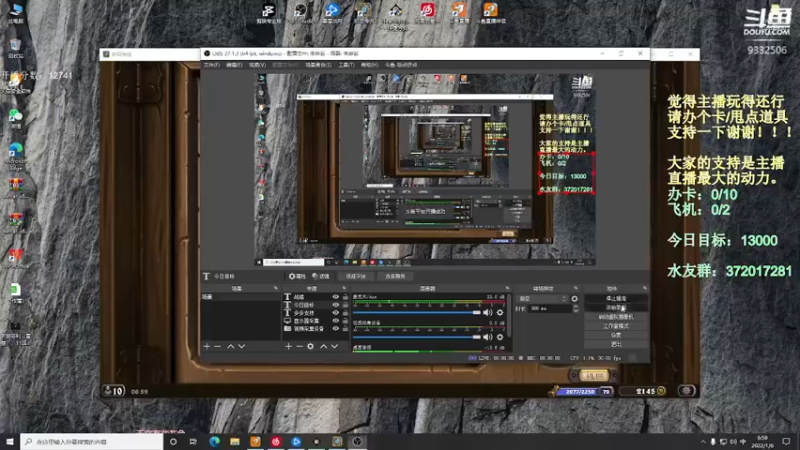
Task: Open the Scene Collection (场景集合) menu
Action: [x=318, y=65]
